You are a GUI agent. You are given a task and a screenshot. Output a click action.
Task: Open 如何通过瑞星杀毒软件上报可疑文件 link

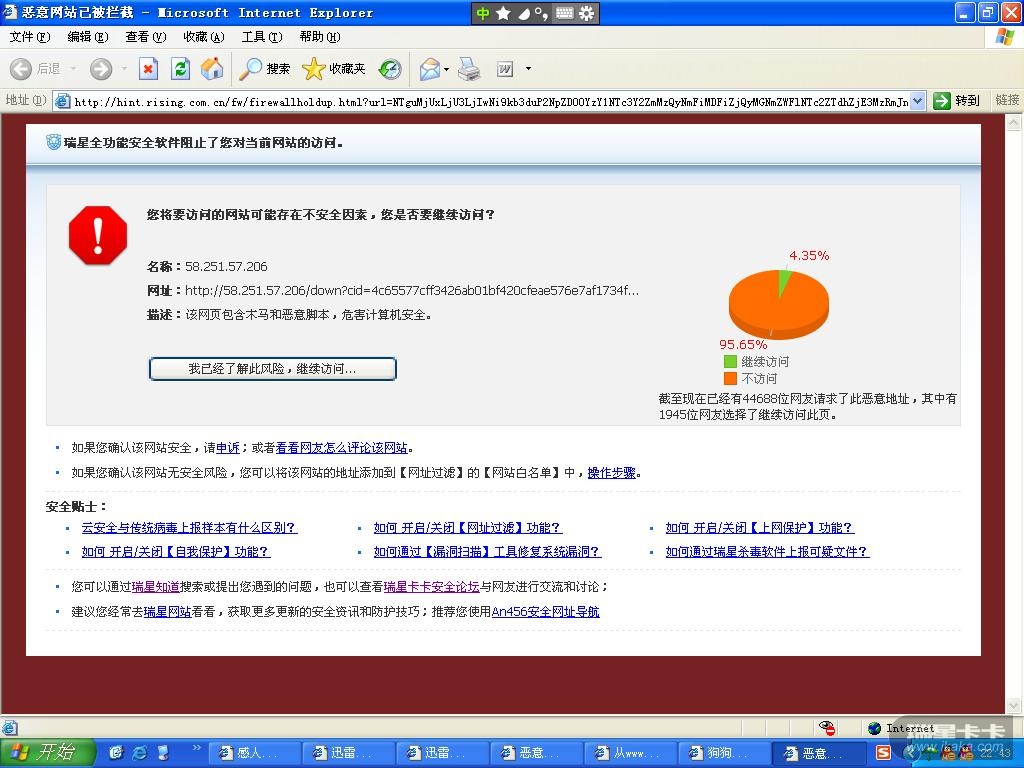click(767, 552)
